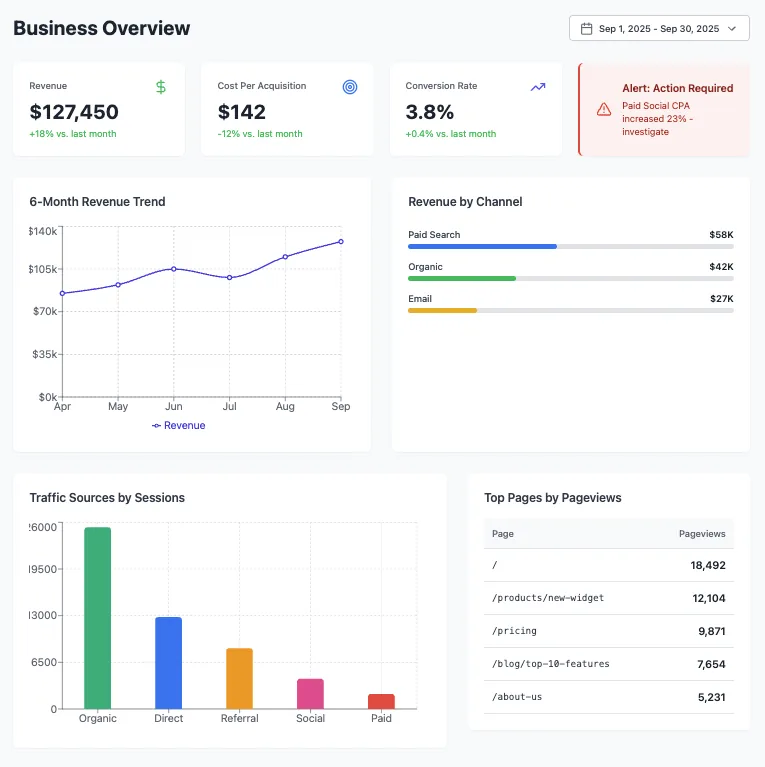The image size is (765, 767).
Task: Click the /blog/top-10-features page row
Action: tap(609, 664)
